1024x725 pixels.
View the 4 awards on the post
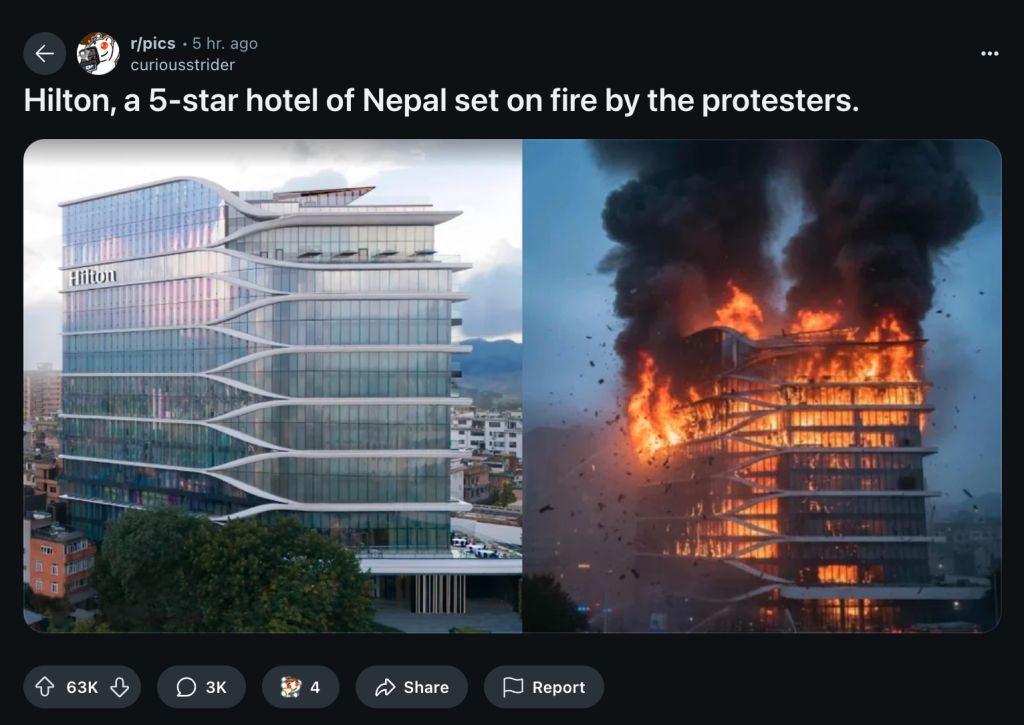tap(300, 687)
